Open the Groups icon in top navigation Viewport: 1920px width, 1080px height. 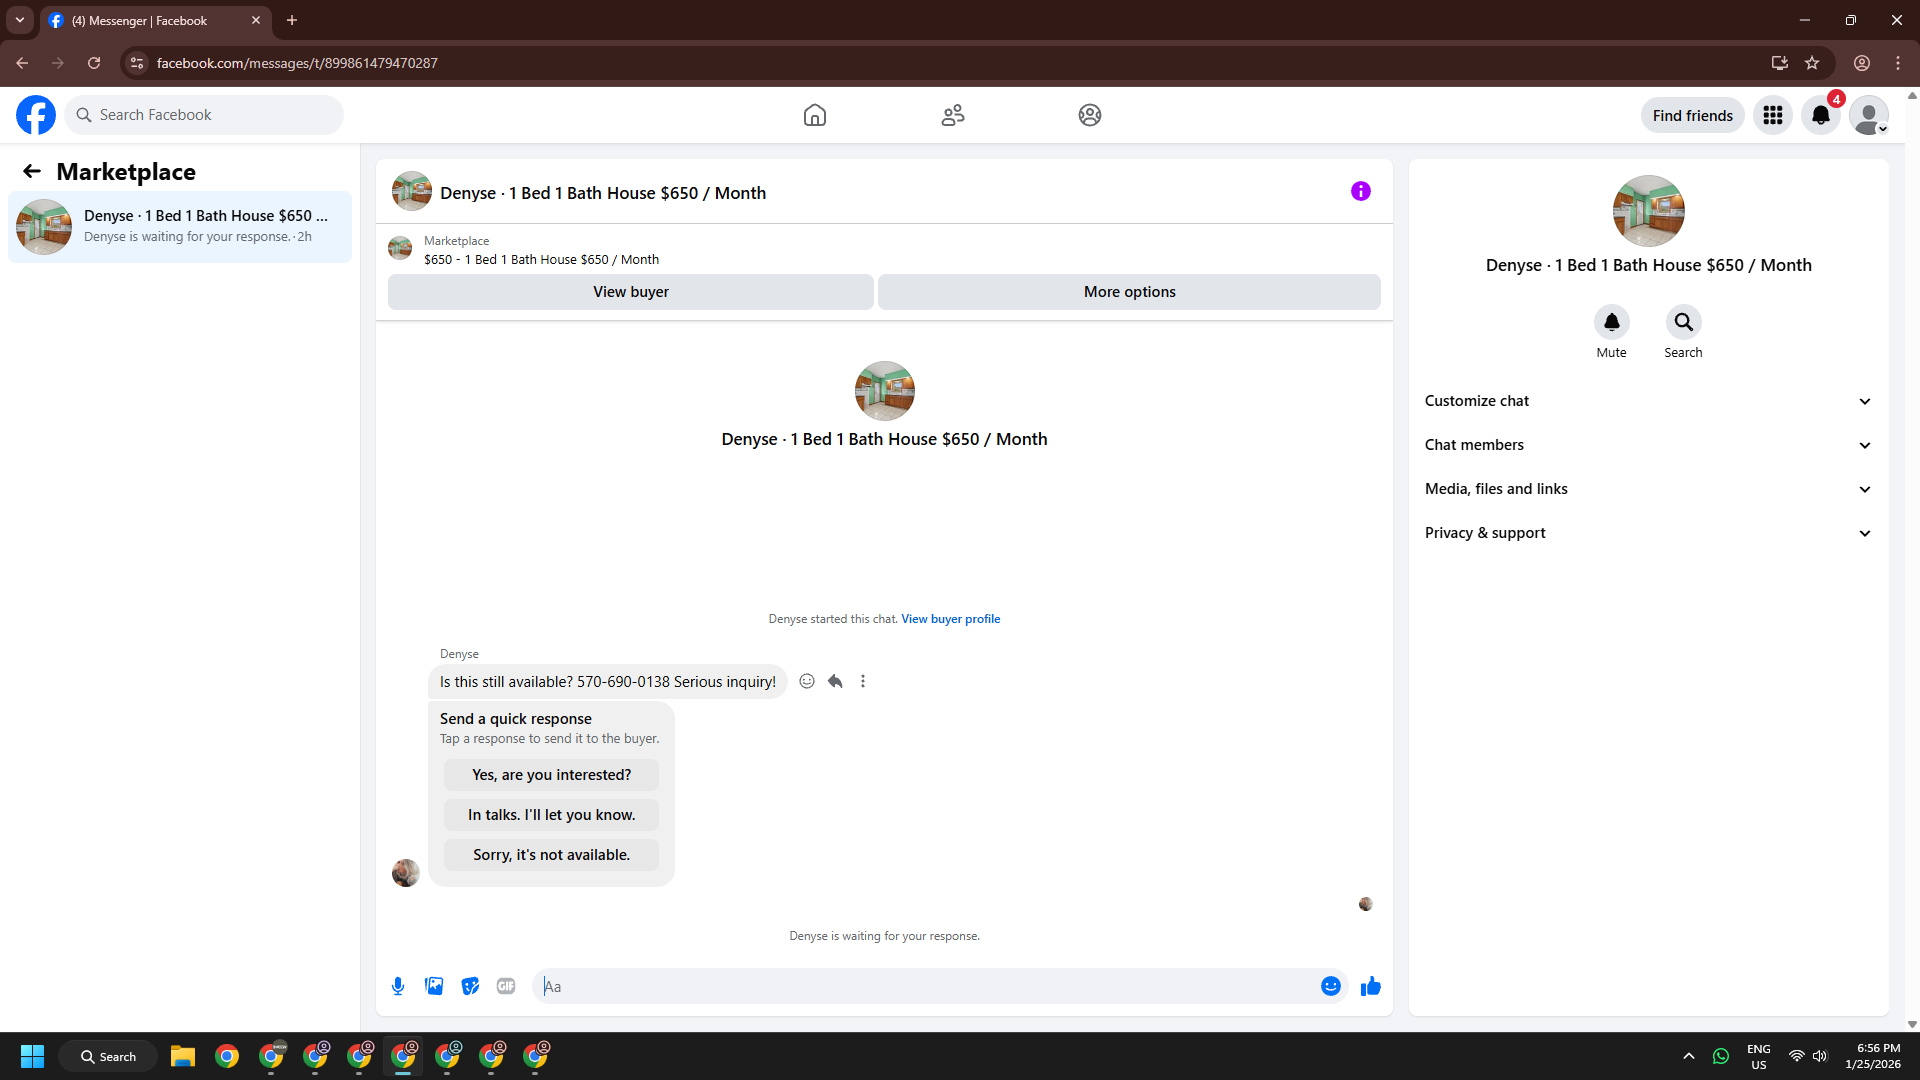coord(1090,115)
